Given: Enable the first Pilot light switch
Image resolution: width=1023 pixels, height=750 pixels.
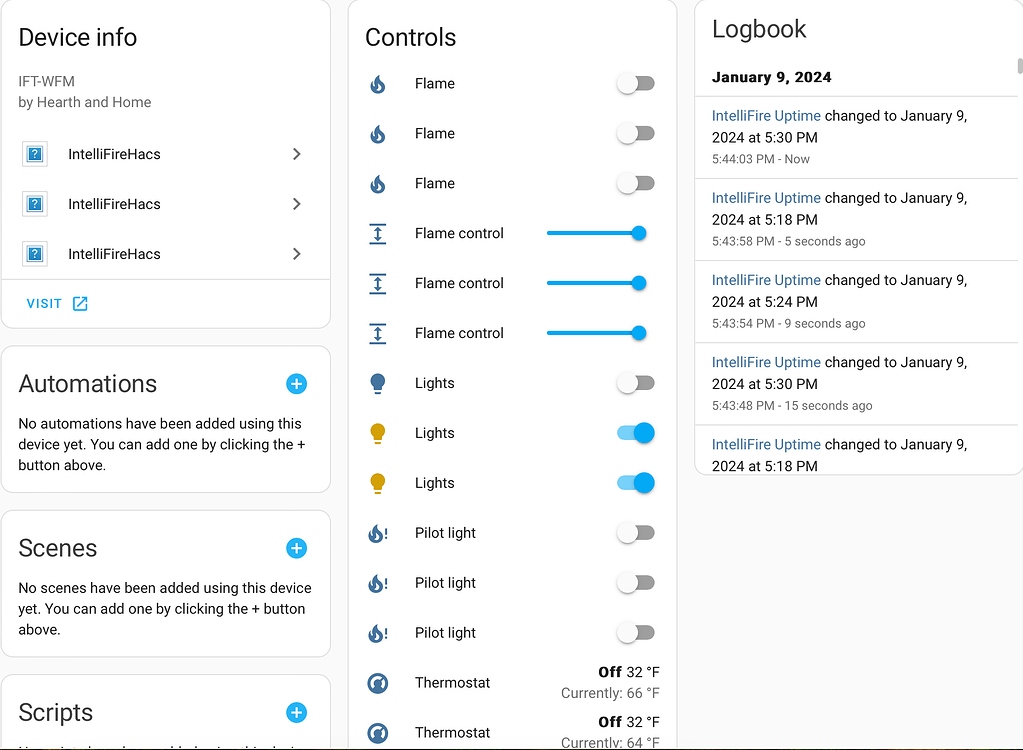Looking at the screenshot, I should (x=635, y=533).
